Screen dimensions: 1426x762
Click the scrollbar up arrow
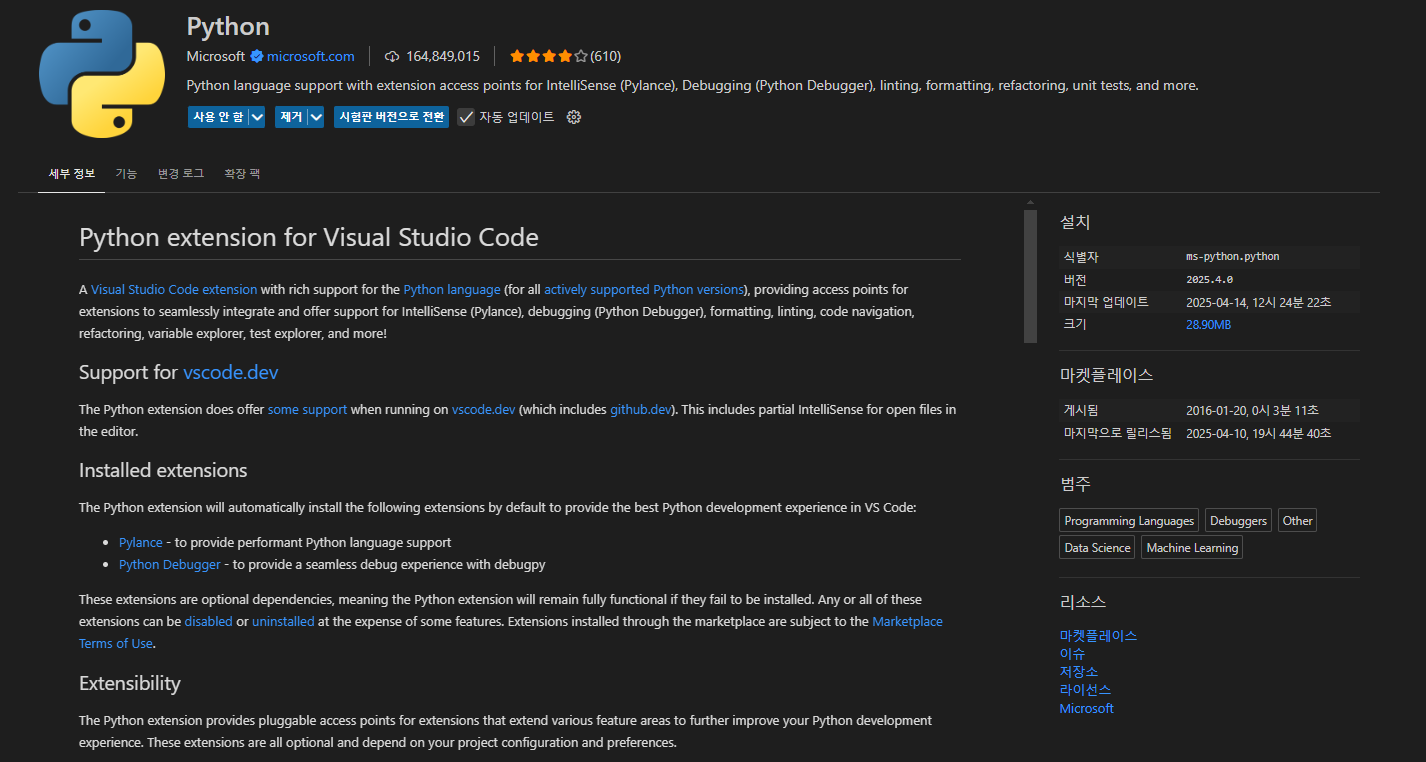coord(1030,203)
